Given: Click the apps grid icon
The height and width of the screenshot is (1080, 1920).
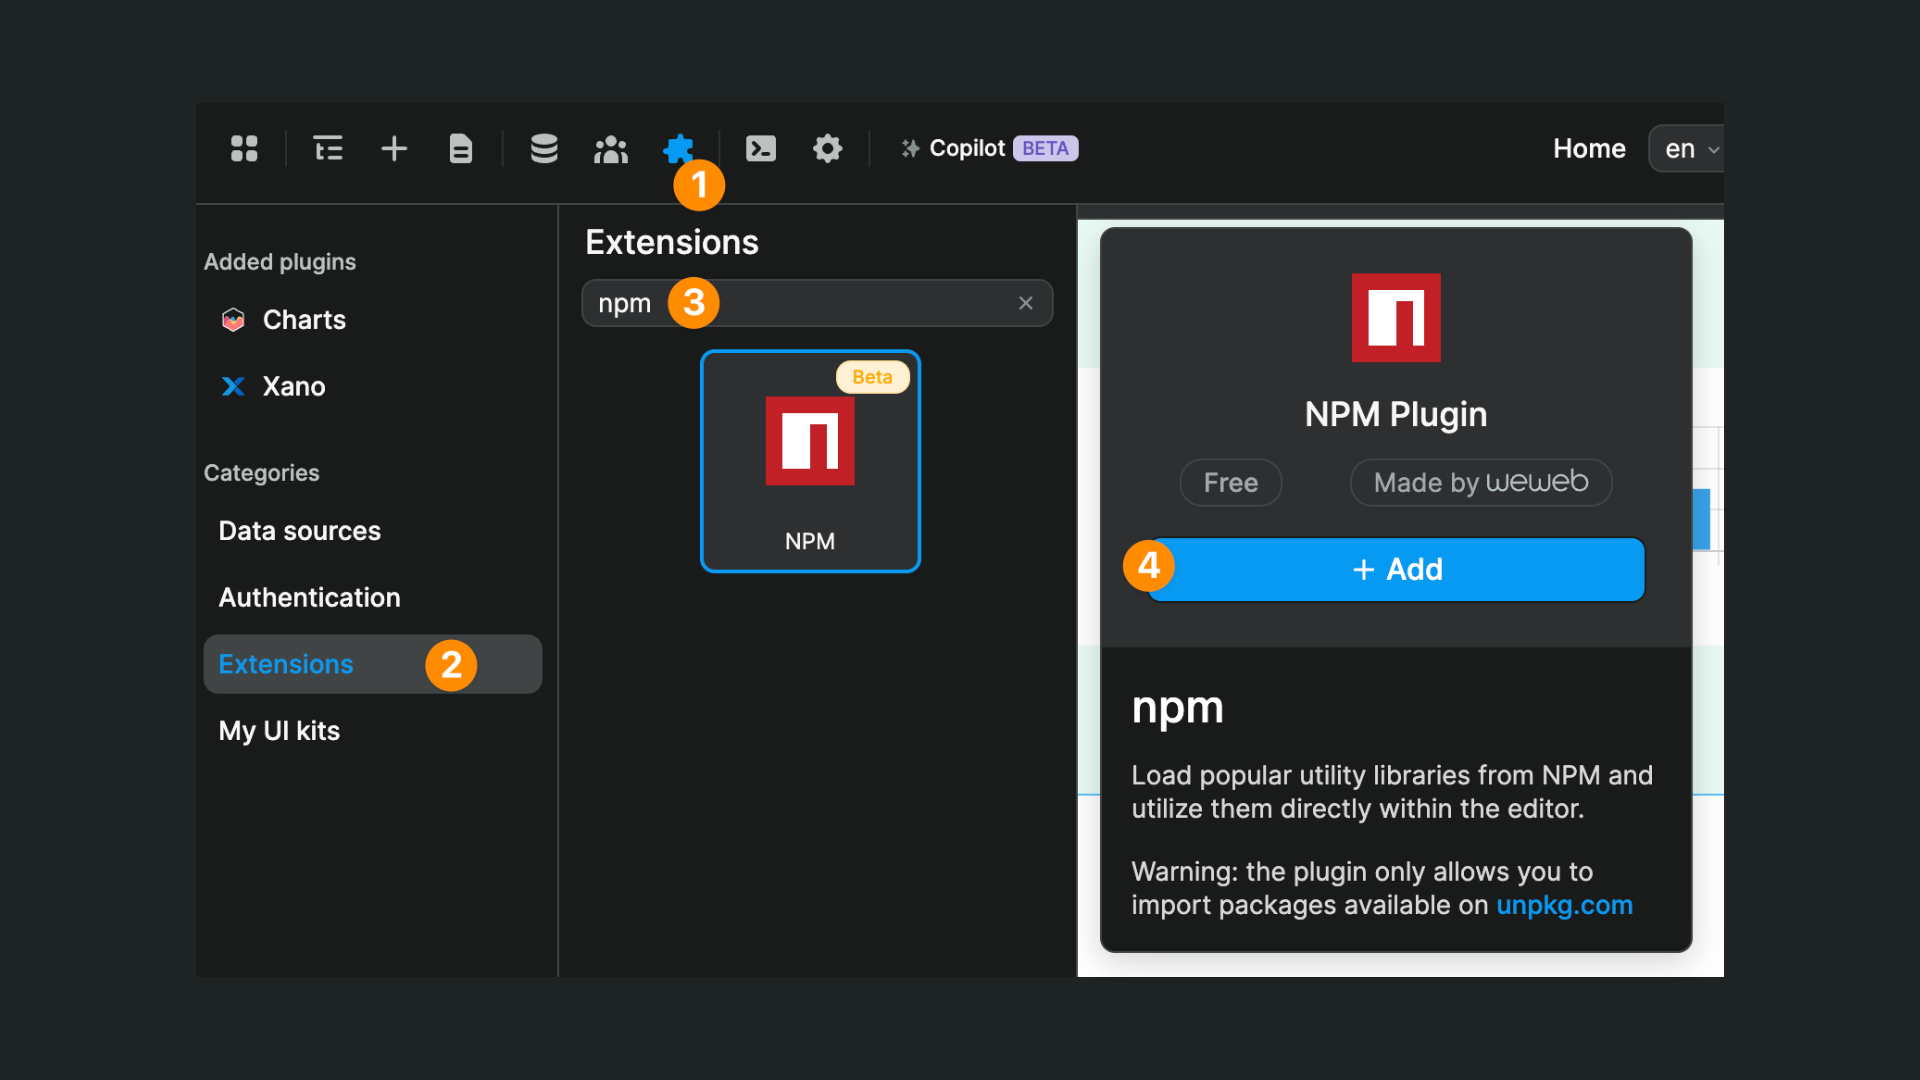Looking at the screenshot, I should pos(244,148).
